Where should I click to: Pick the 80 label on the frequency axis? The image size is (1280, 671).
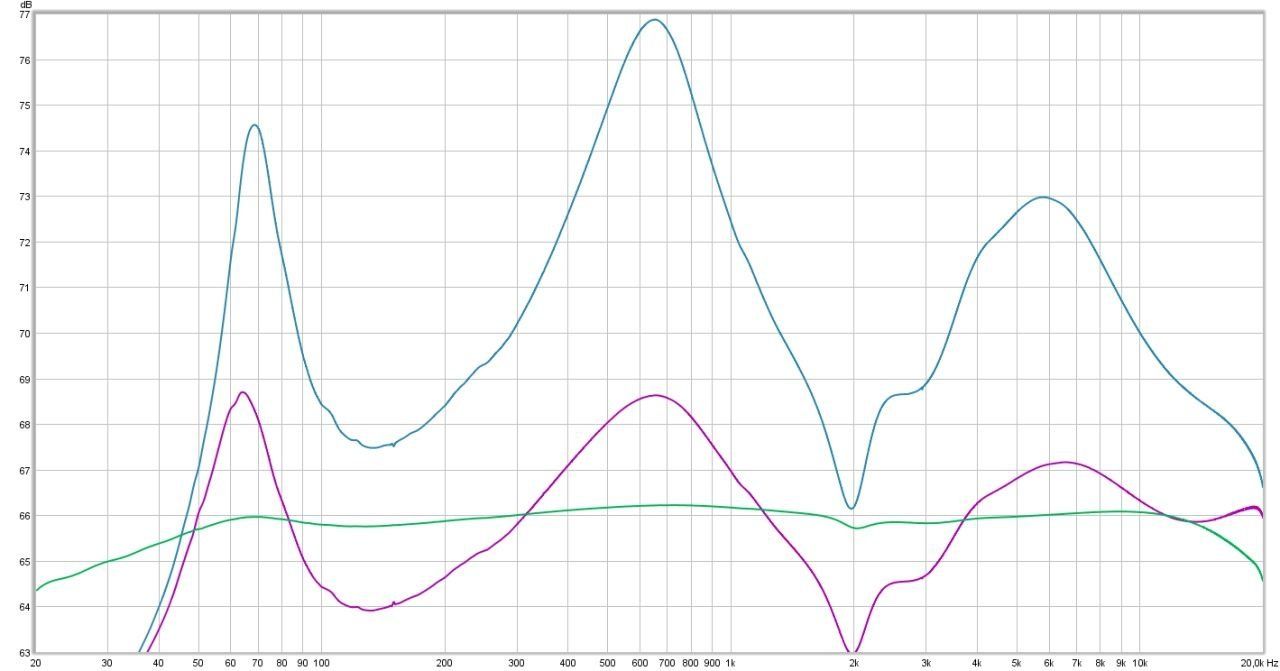[282, 663]
